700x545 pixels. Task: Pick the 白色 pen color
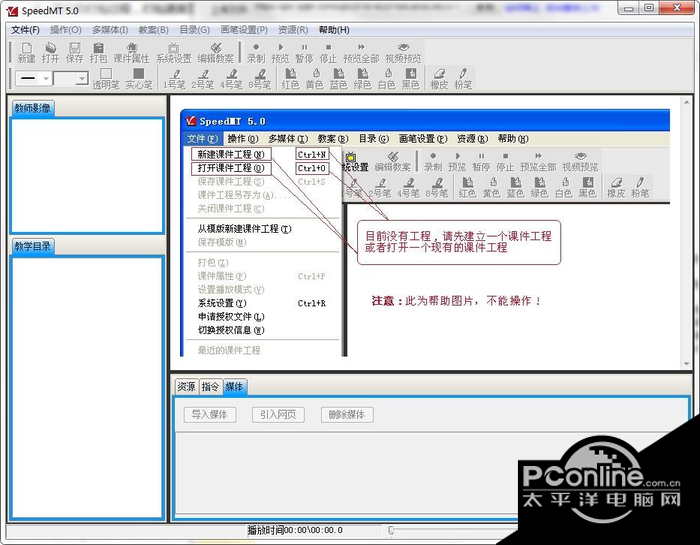point(387,79)
